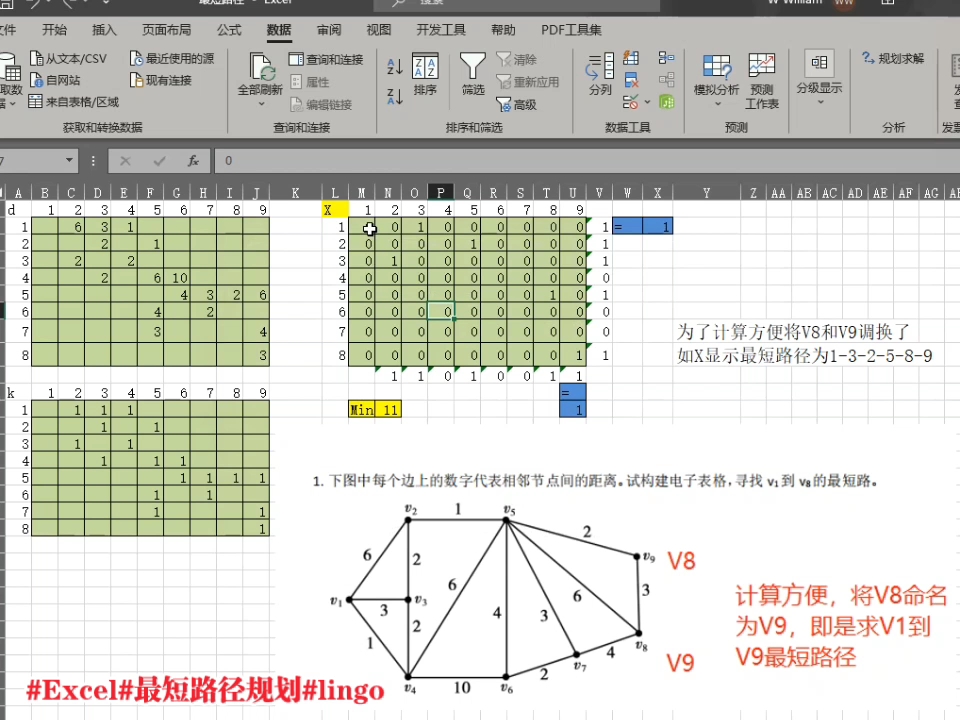Switch to the 公式 (Formulas) ribbon tab
Screen dimensions: 960x720
coord(228,30)
